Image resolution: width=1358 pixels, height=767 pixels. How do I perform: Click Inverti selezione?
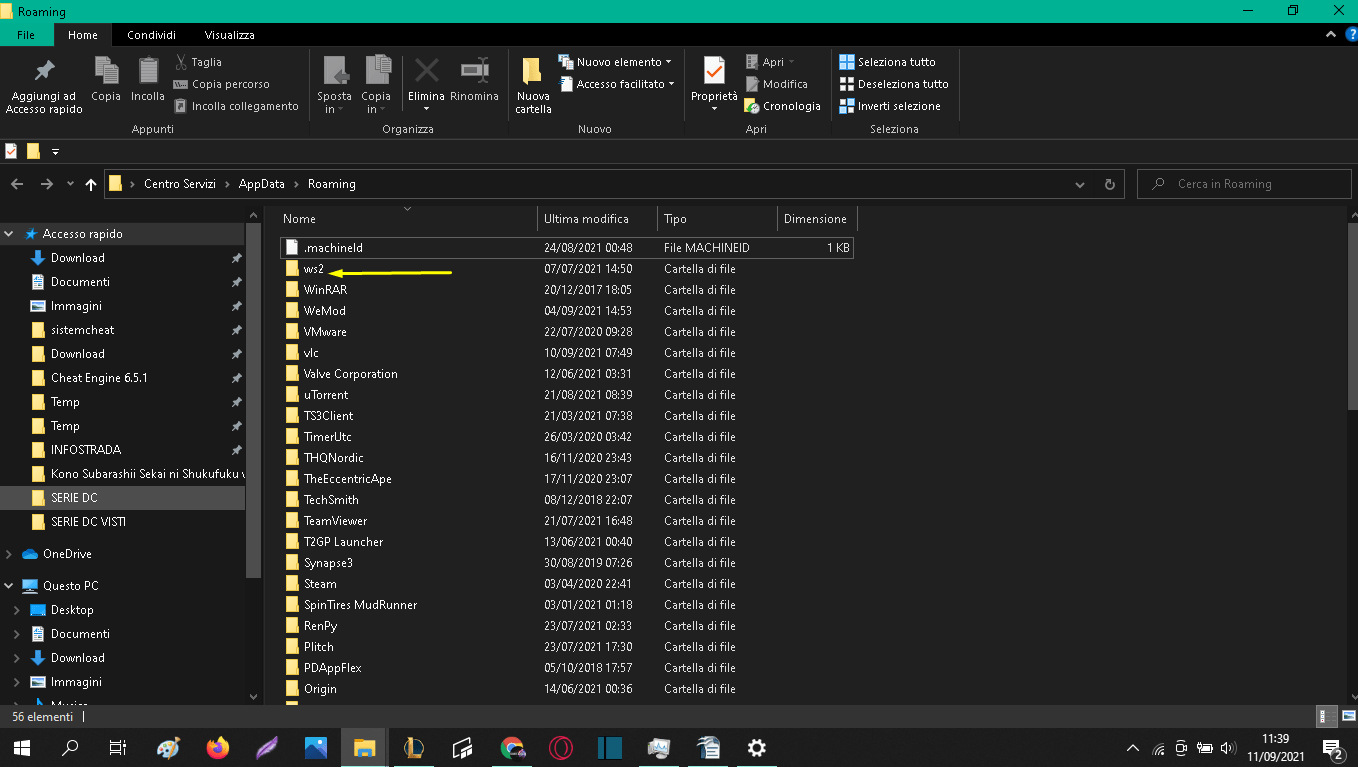890,106
